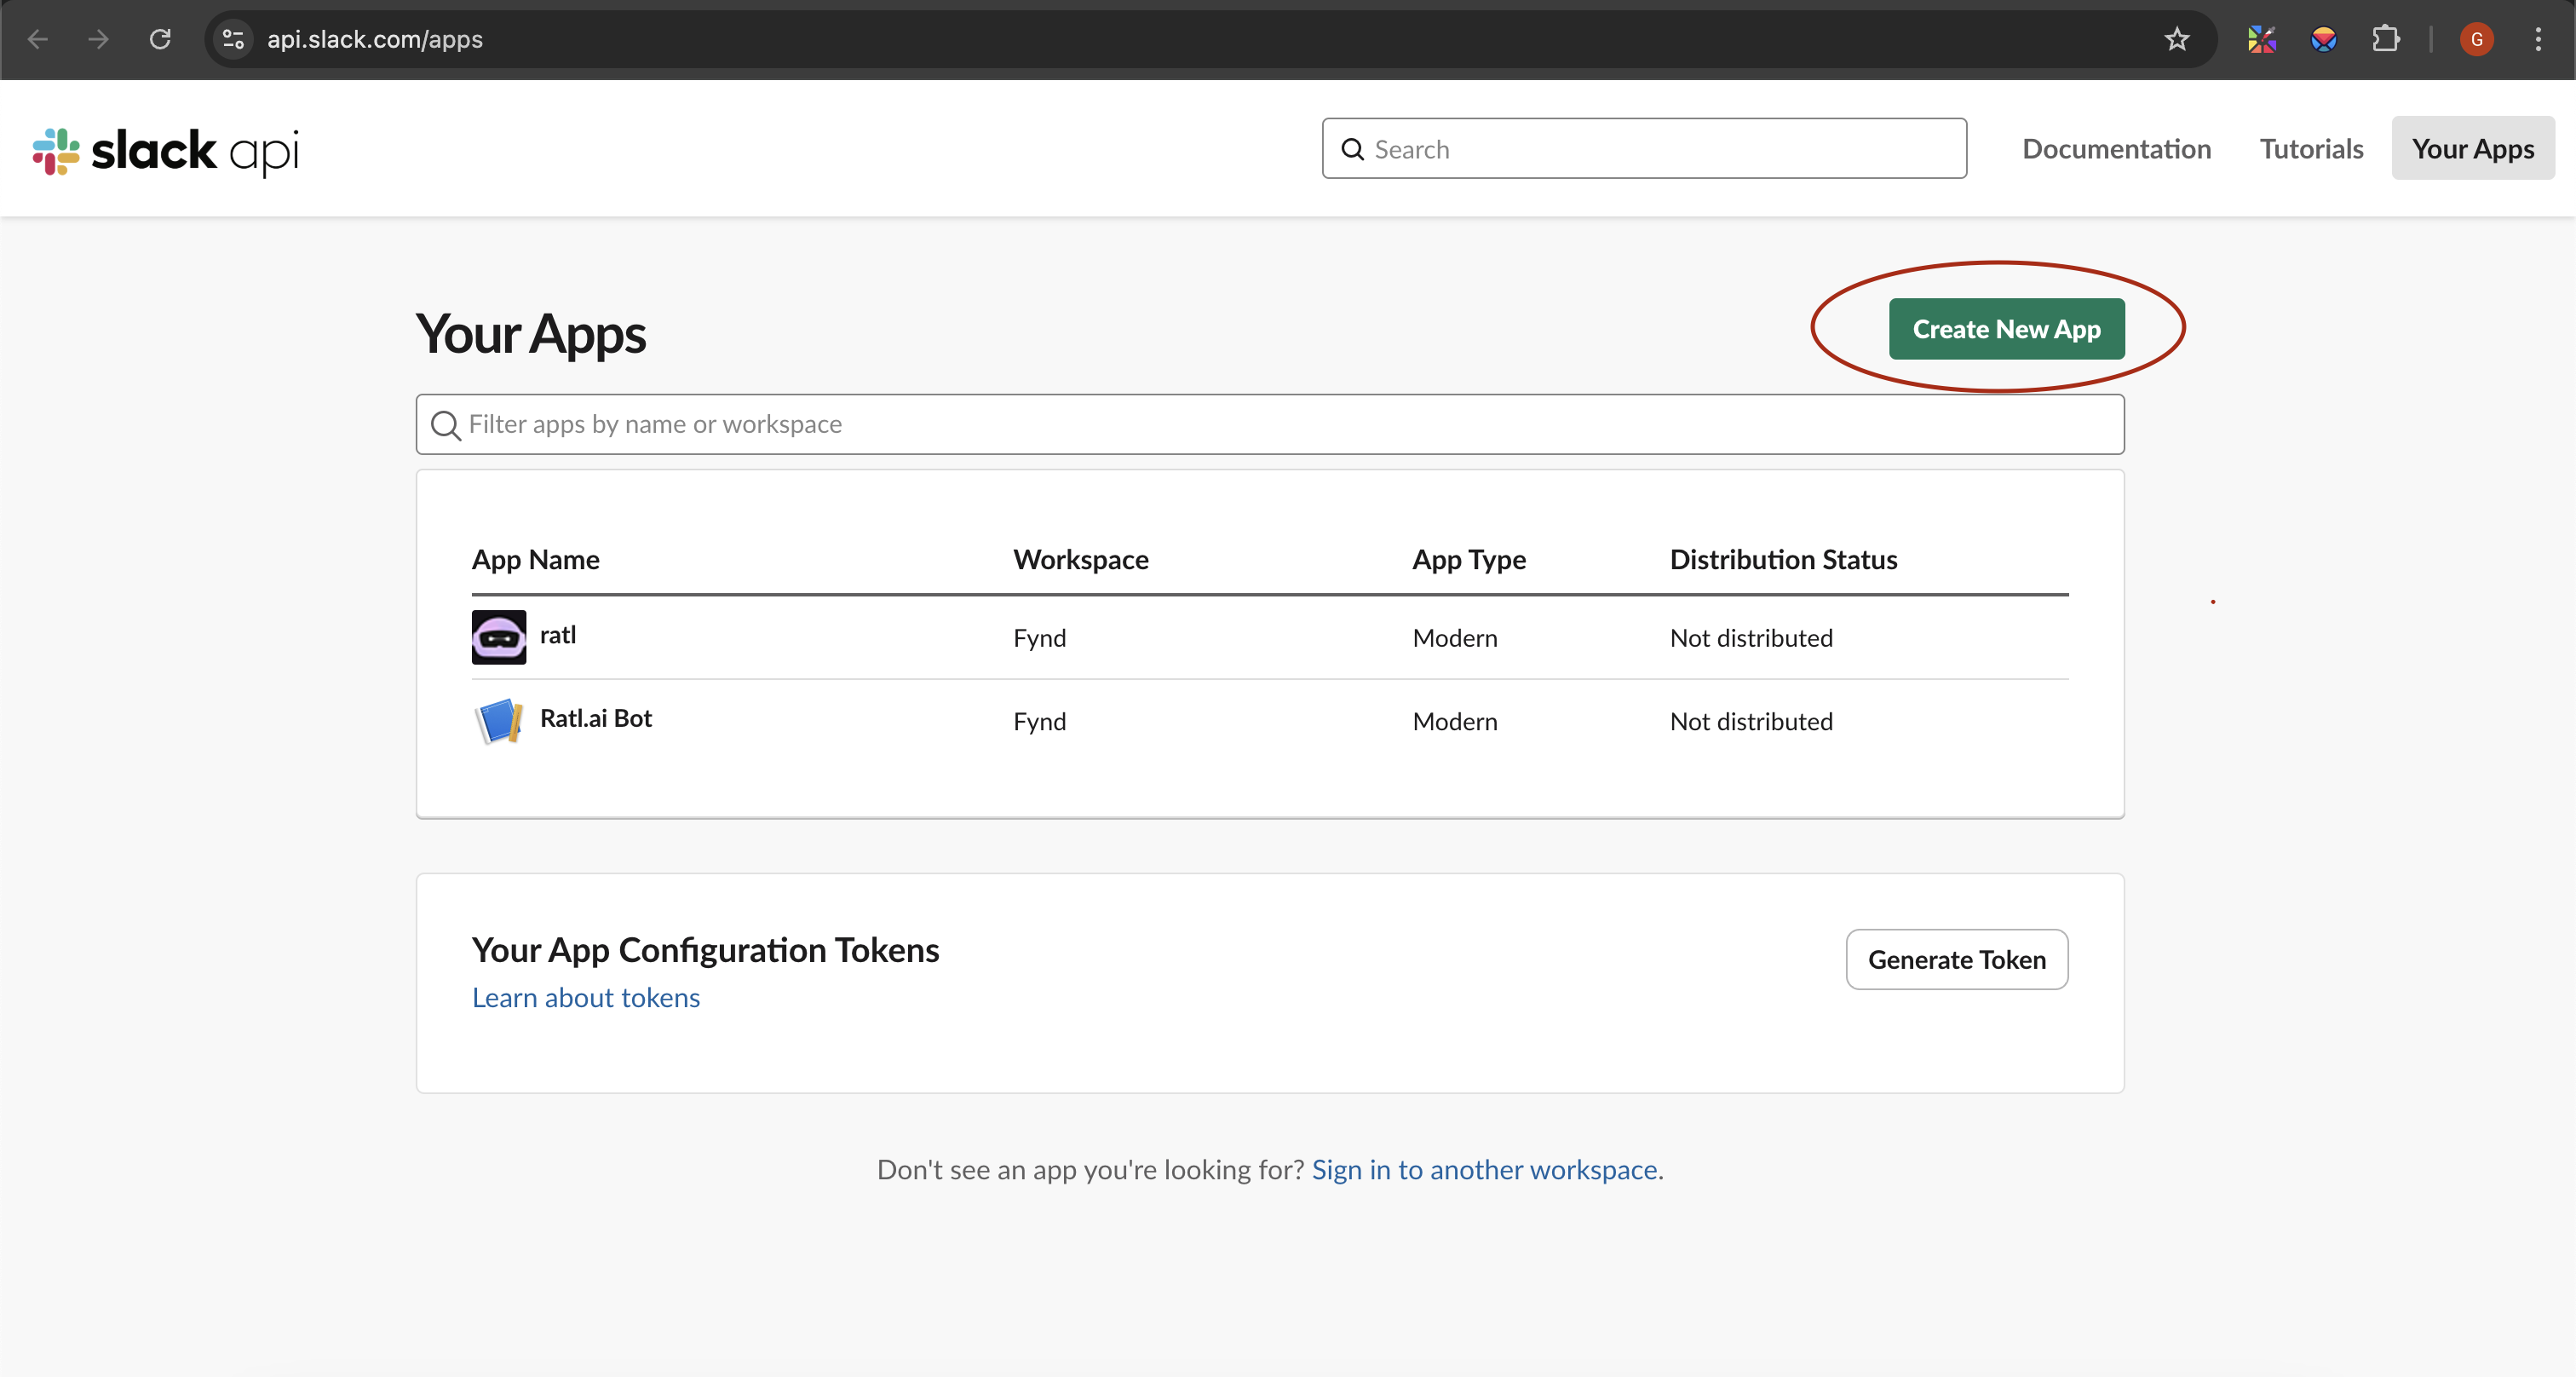This screenshot has width=2576, height=1377.
Task: Click the browser reload icon
Action: 160,39
